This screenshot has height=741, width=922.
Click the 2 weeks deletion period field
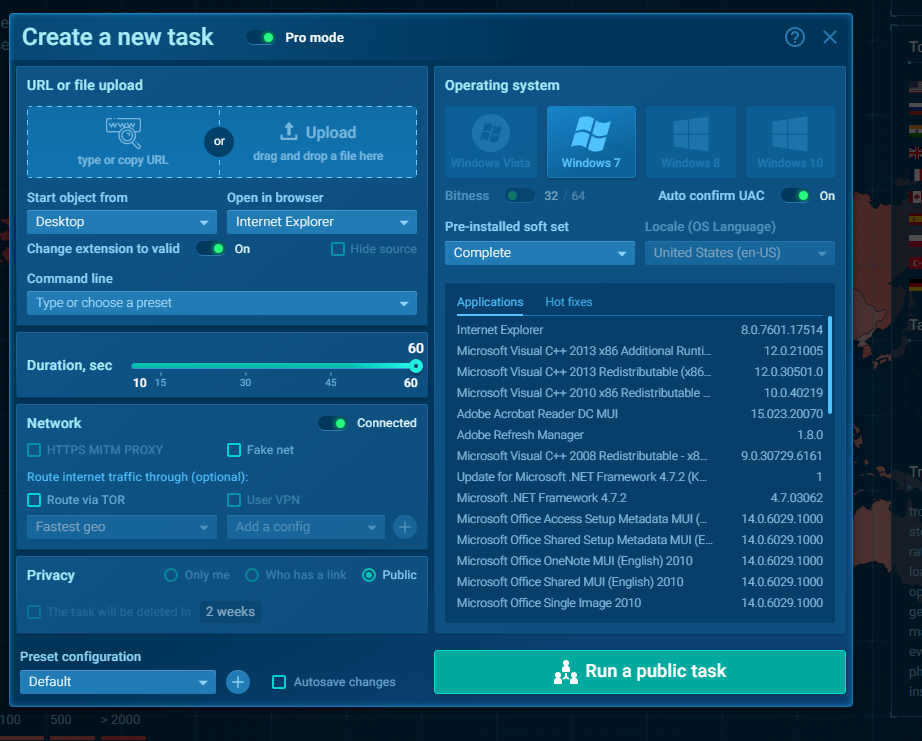click(230, 612)
